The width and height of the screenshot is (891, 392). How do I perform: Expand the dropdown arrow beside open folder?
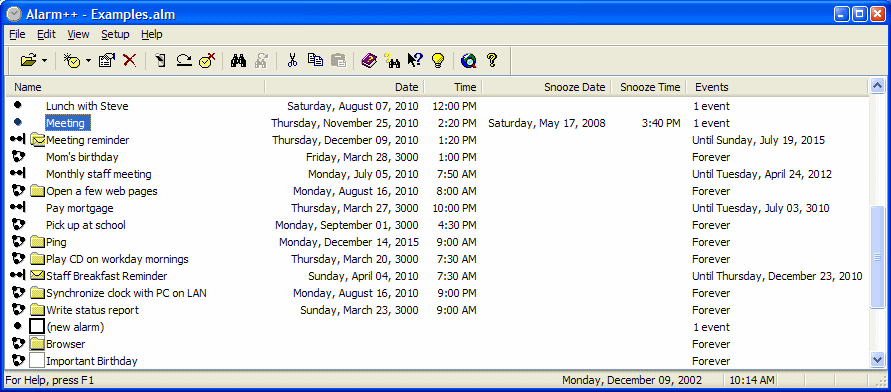(44, 60)
